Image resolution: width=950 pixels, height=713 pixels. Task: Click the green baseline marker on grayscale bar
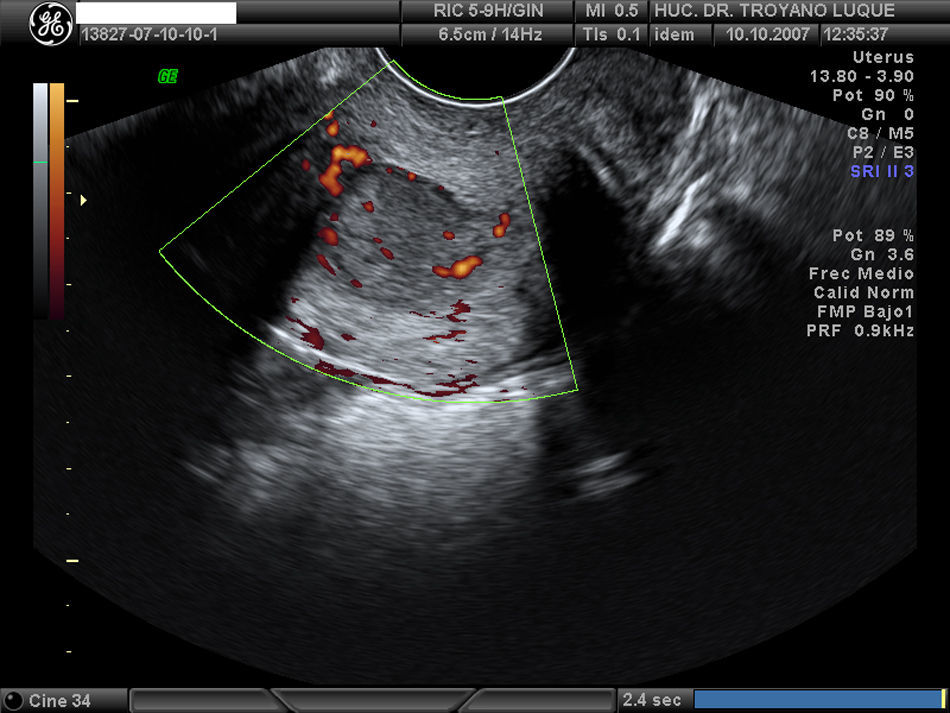click(x=40, y=162)
